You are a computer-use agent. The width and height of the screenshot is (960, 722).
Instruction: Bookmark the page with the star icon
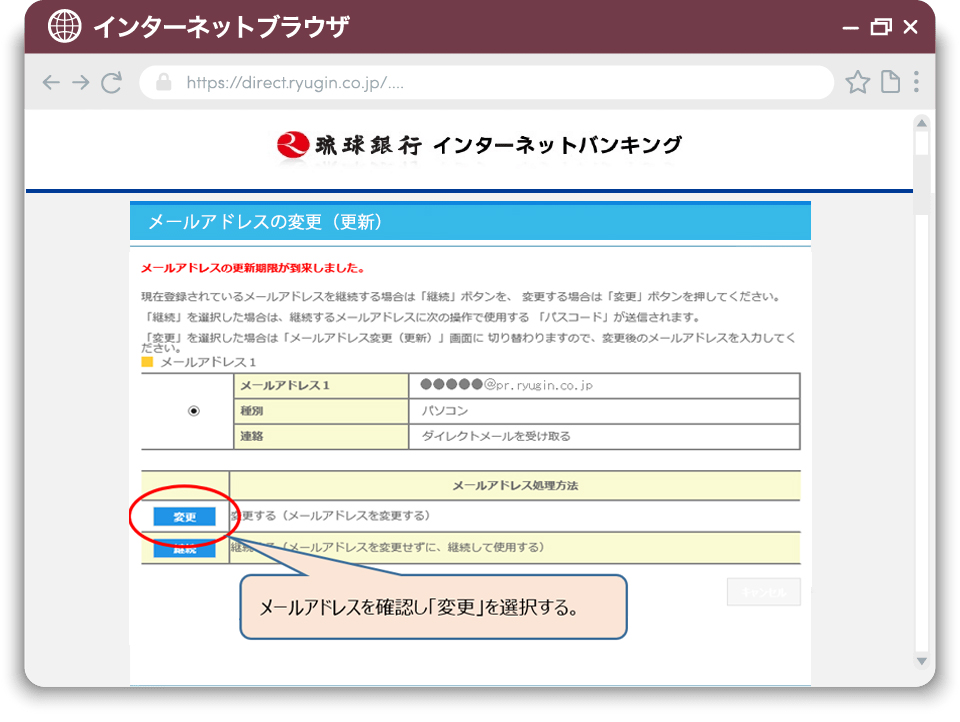(x=857, y=83)
